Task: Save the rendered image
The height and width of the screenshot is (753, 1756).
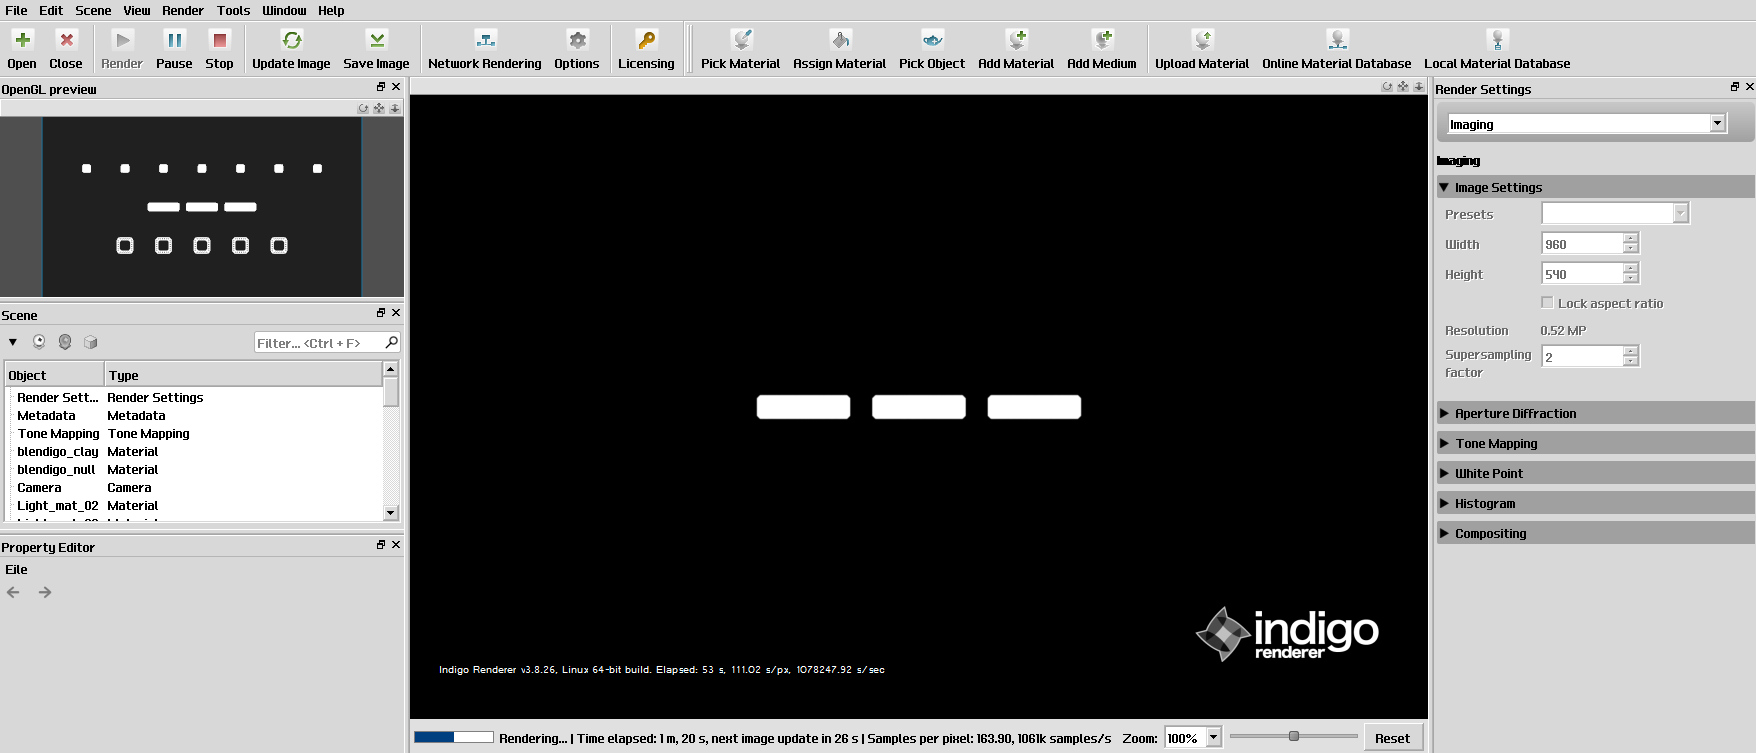Action: 376,41
